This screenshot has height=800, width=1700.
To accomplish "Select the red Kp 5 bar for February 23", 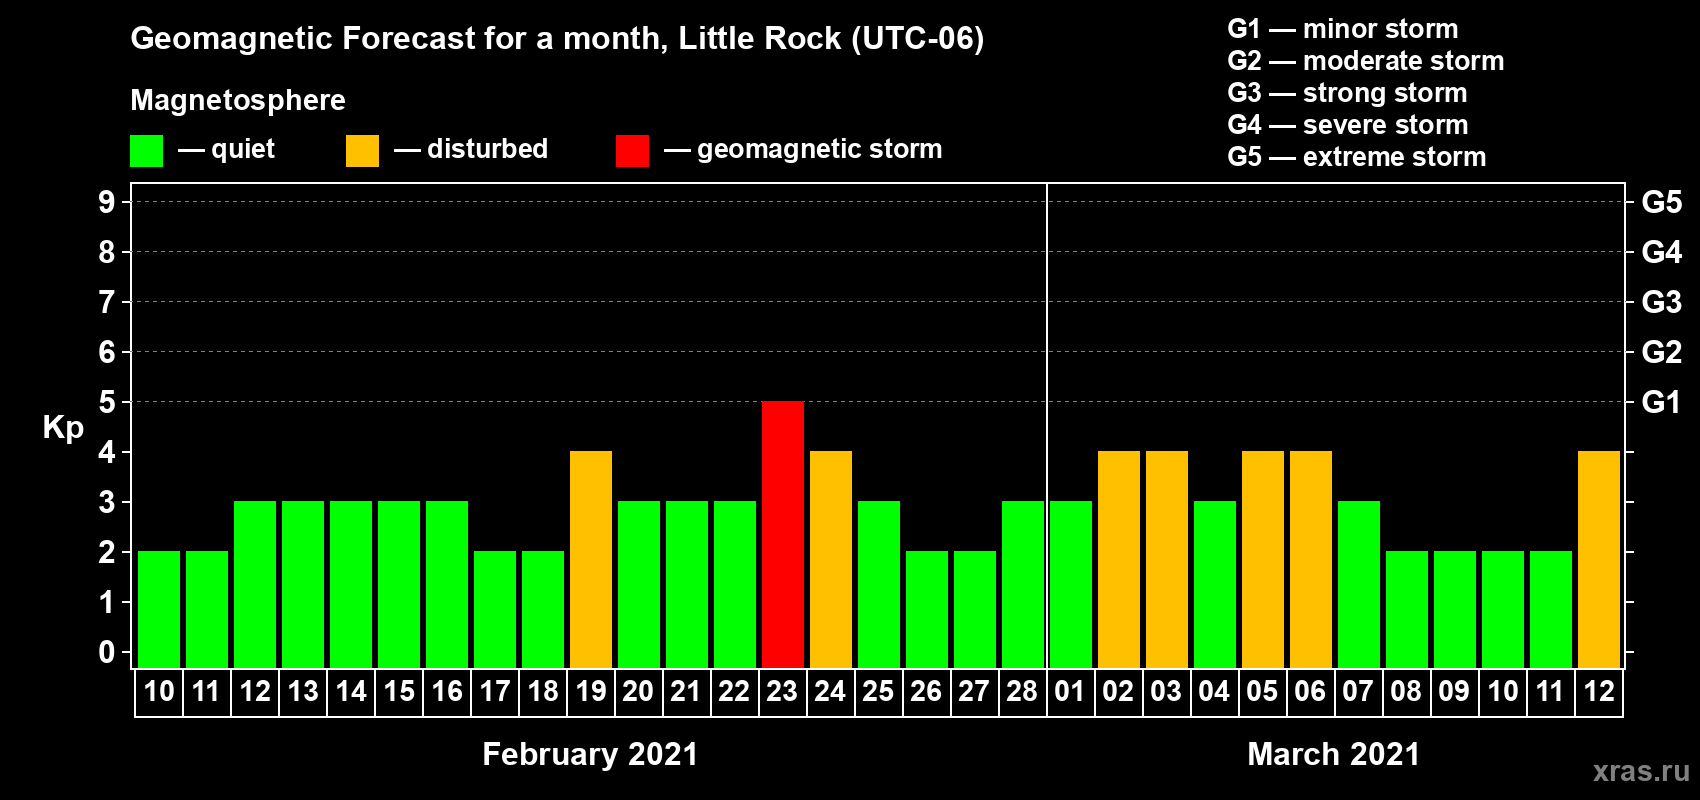I will pyautogui.click(x=783, y=534).
